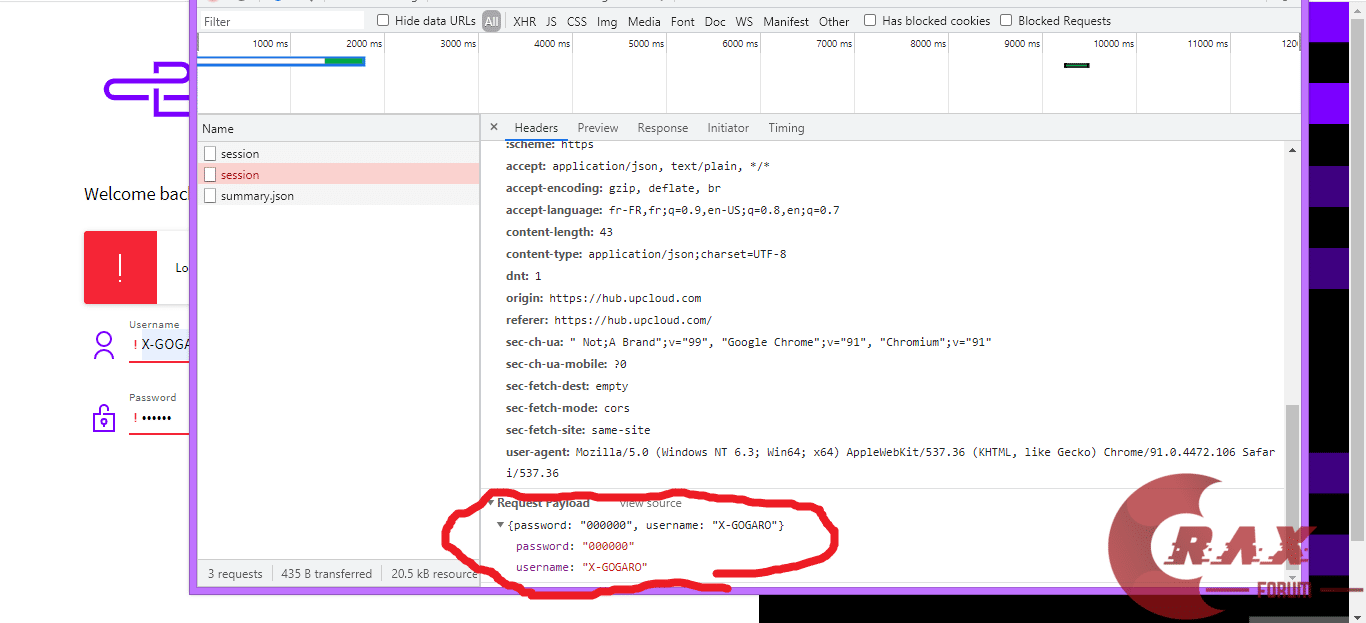
Task: Switch to the Preview tab
Action: coord(597,128)
